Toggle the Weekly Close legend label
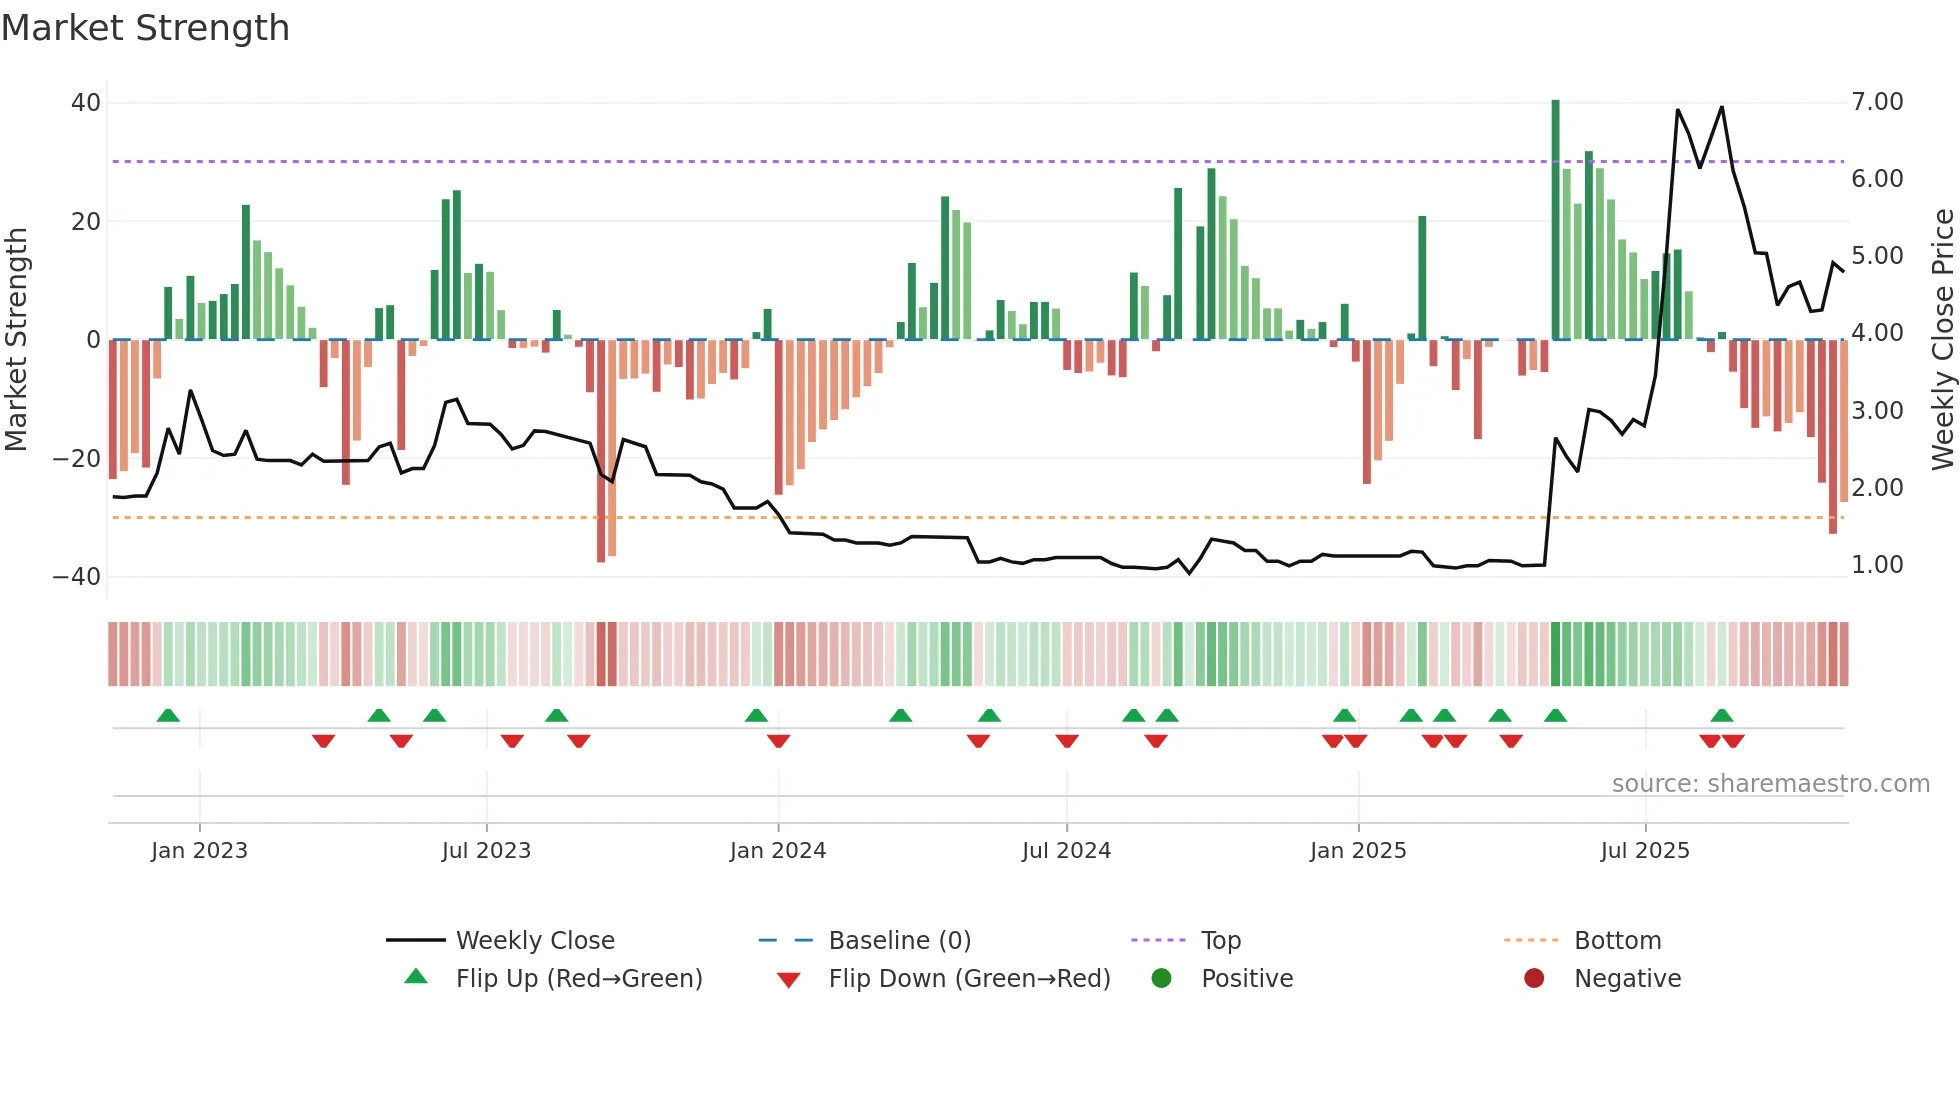Screen dimensions: 1960x1102 [535, 940]
